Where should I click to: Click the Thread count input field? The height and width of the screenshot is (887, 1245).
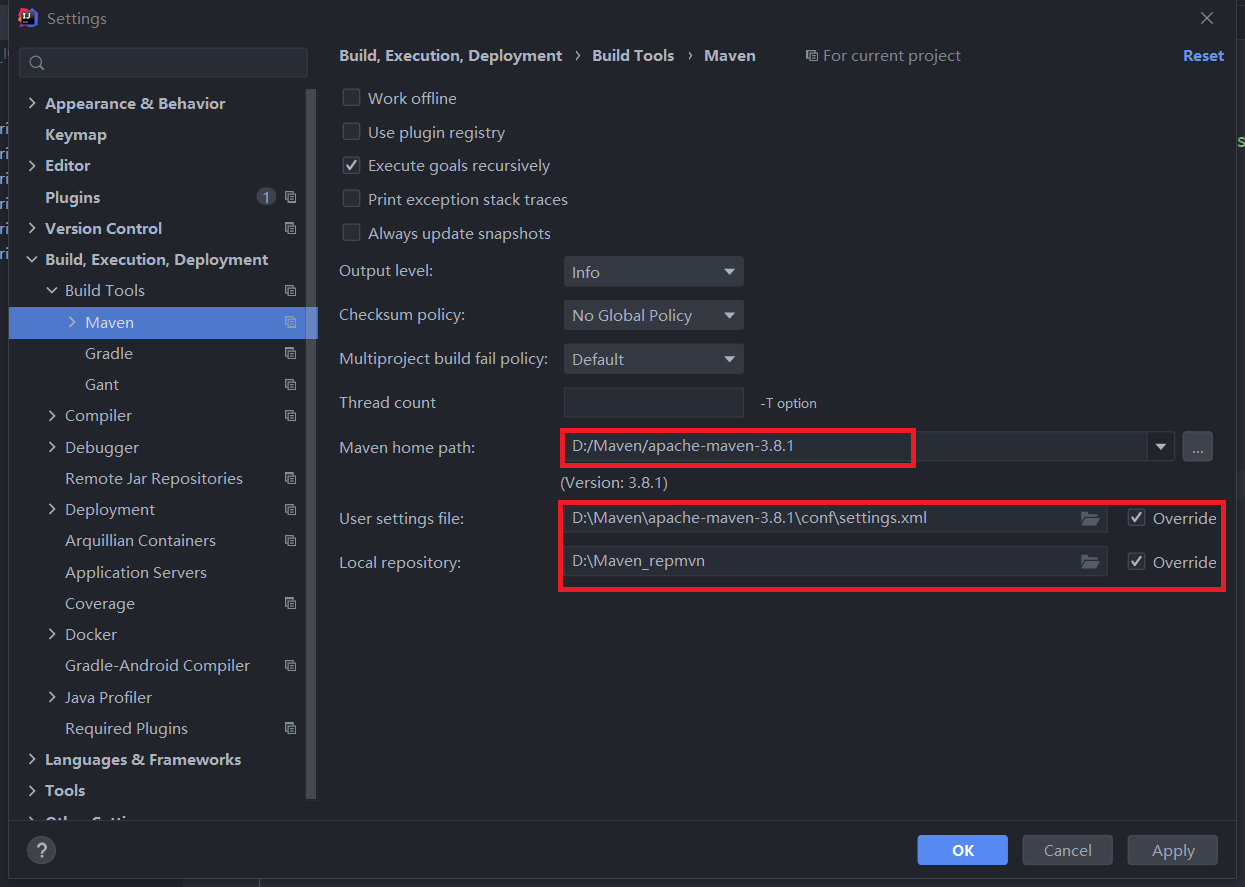(x=654, y=402)
